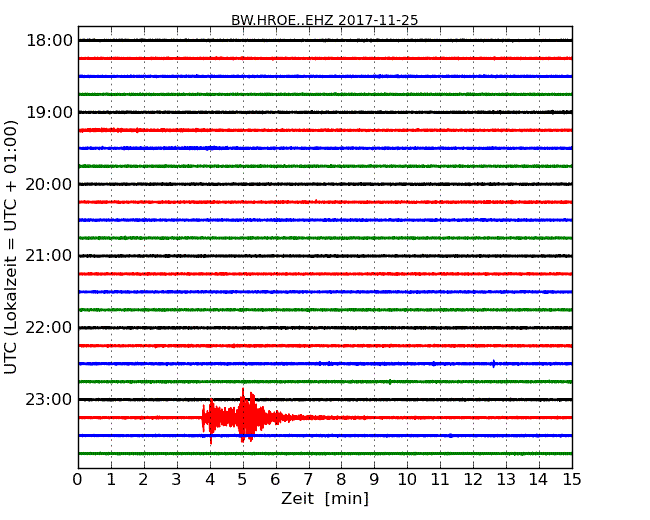Click the black trace at 18:00
Screen dimensions: 650x520
pyautogui.click(x=325, y=40)
